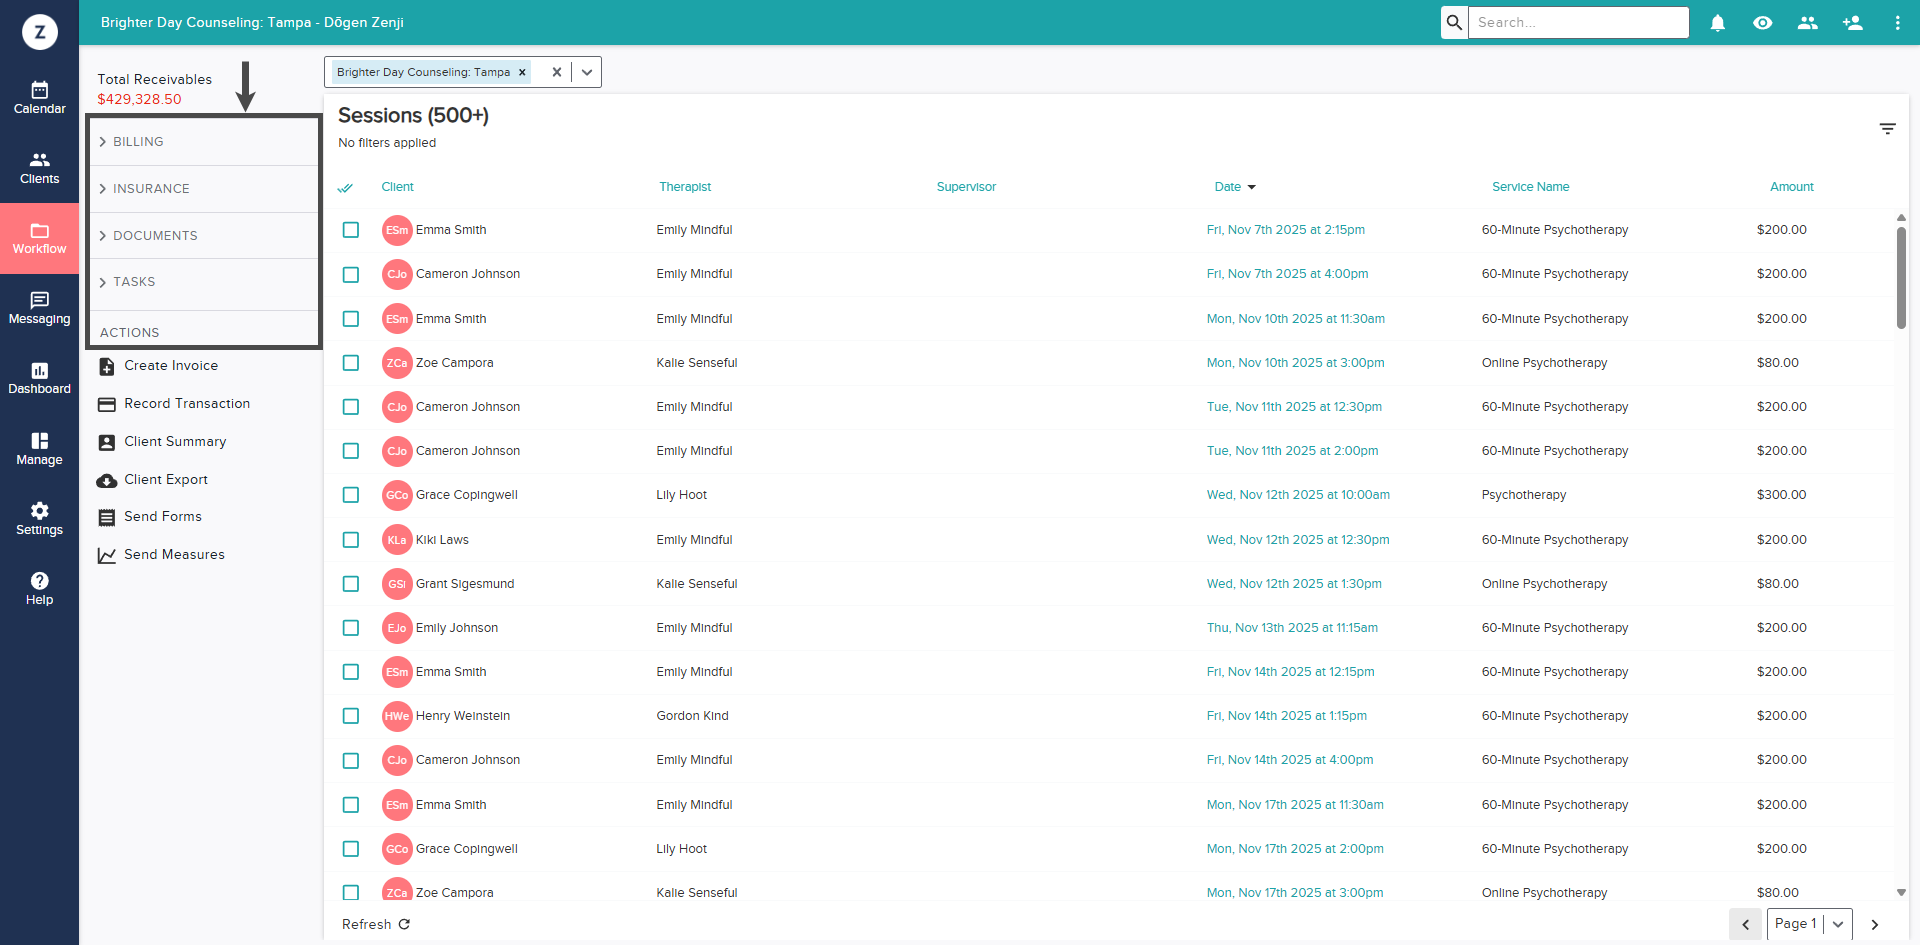Go to Clients in sidebar
The image size is (1920, 945).
(39, 168)
